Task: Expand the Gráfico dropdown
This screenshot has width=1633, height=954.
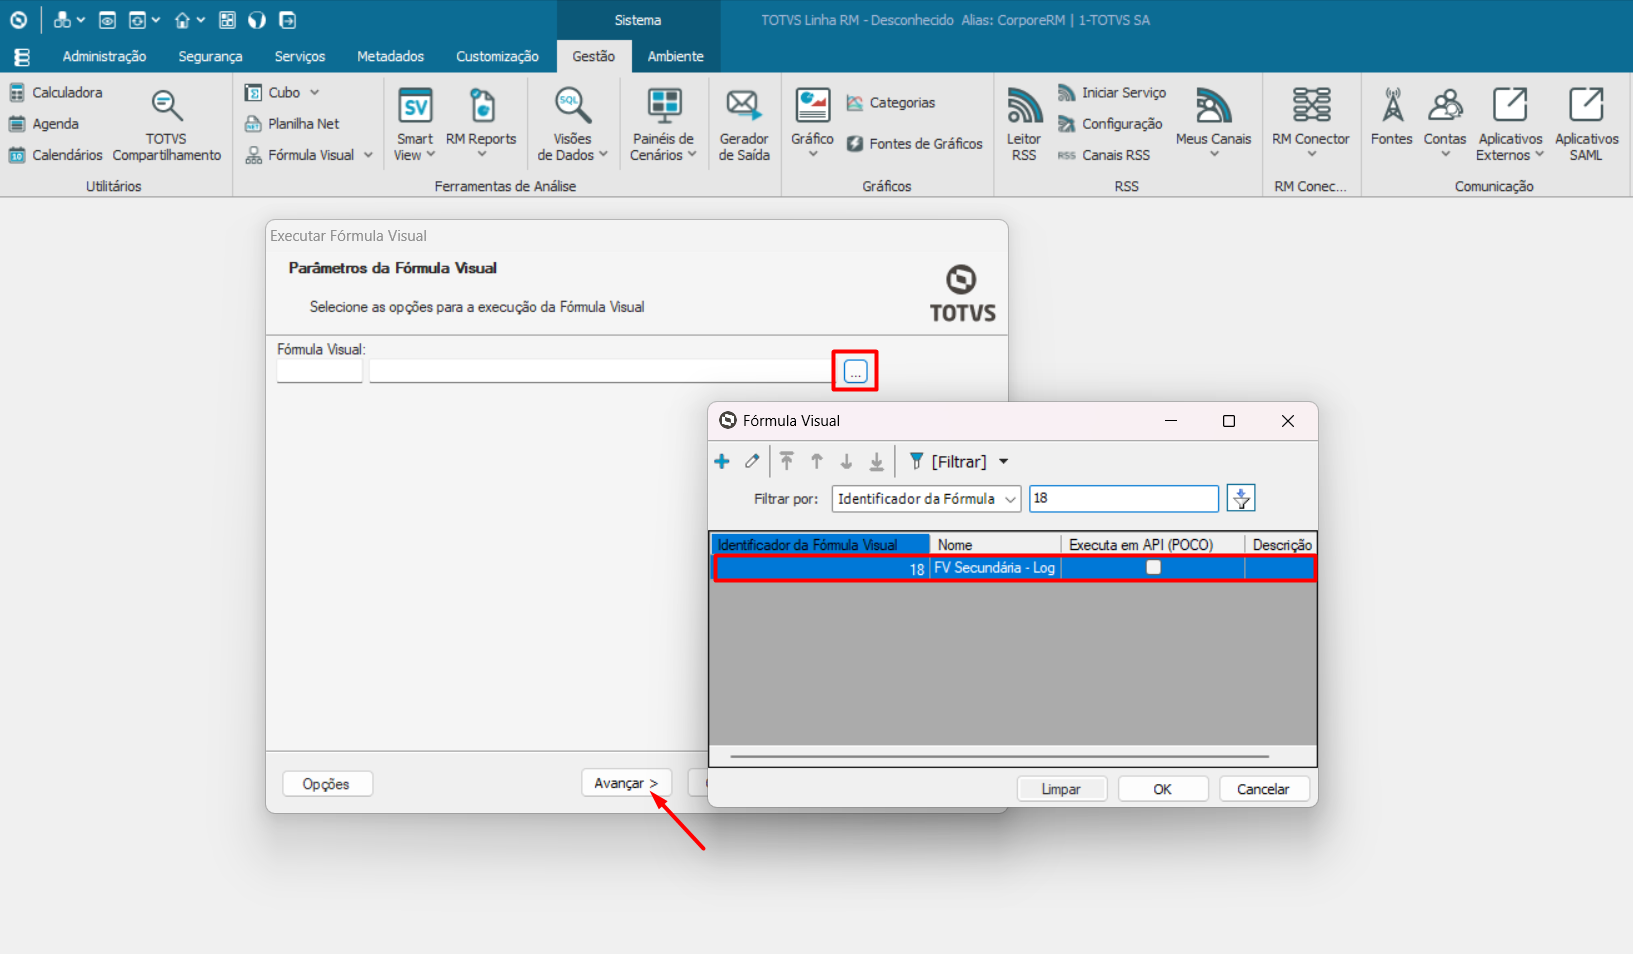Action: coord(812,155)
